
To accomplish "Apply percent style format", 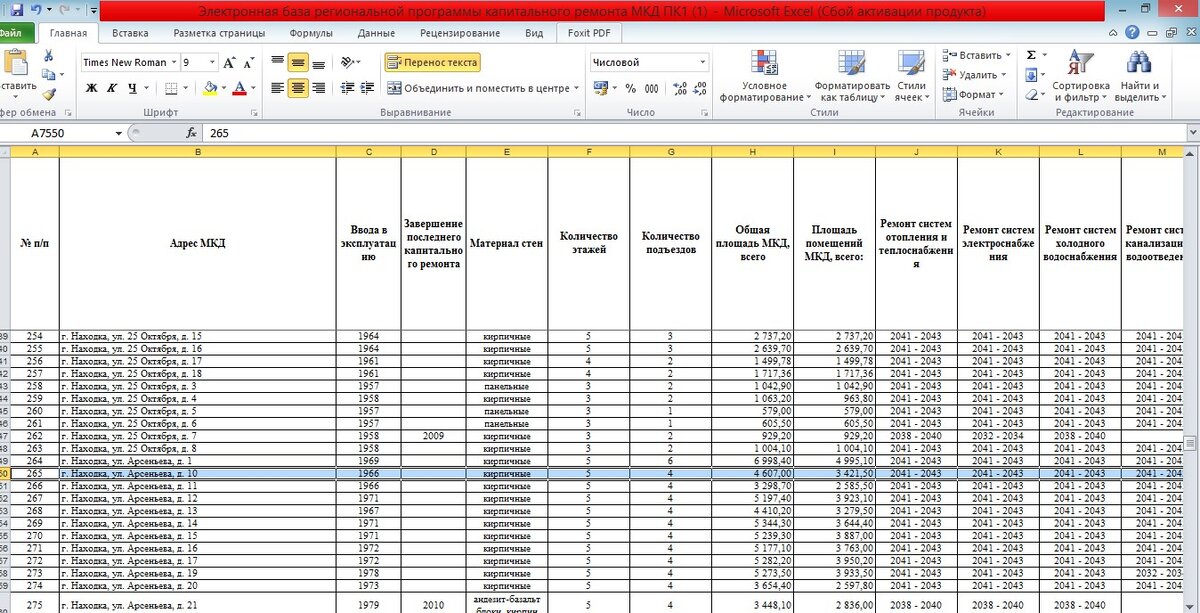I will pyautogui.click(x=630, y=88).
